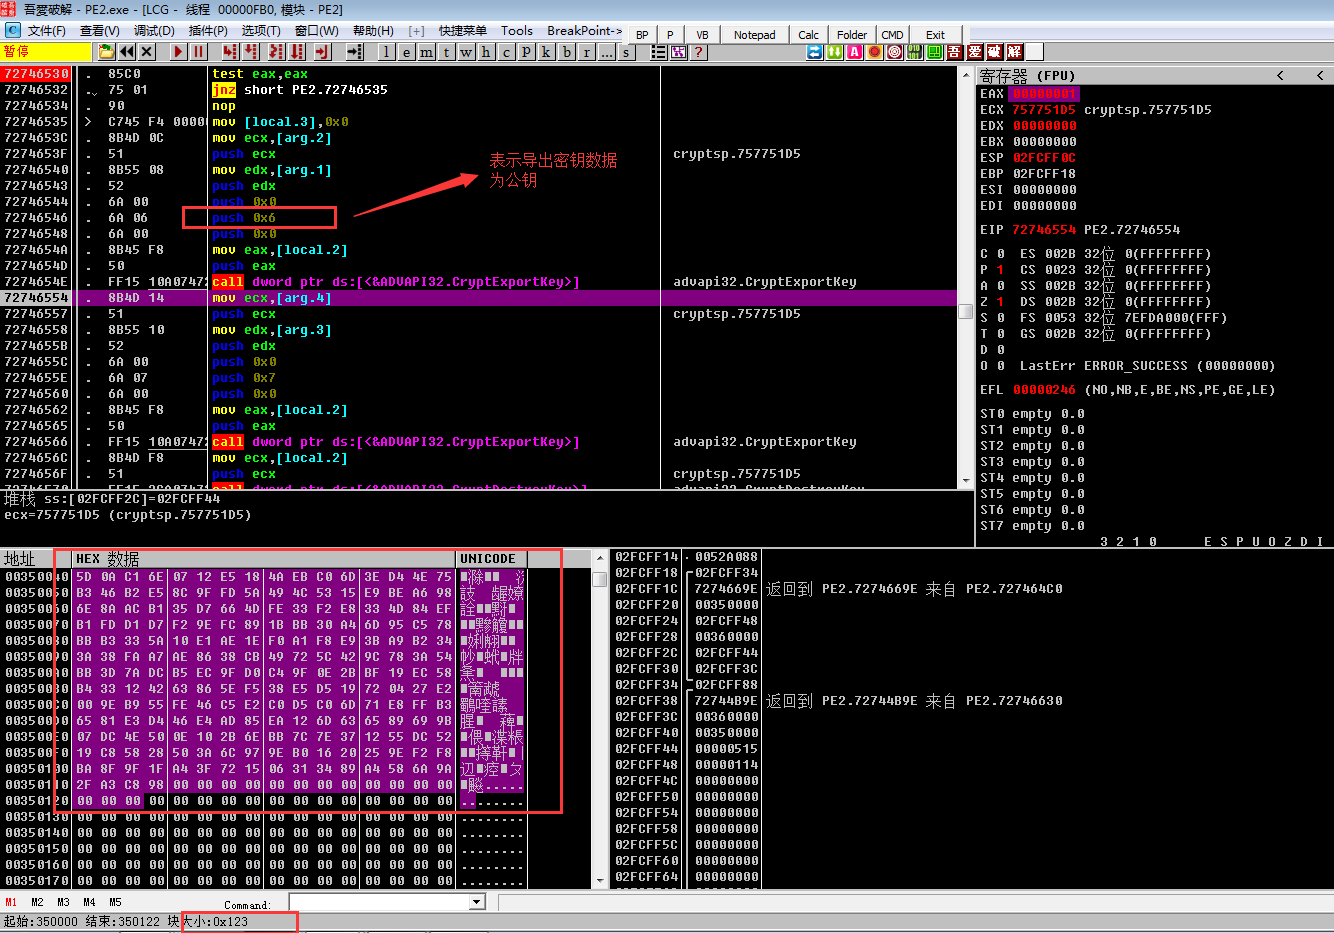
Task: Open Run trace via '...' button
Action: tap(607, 52)
